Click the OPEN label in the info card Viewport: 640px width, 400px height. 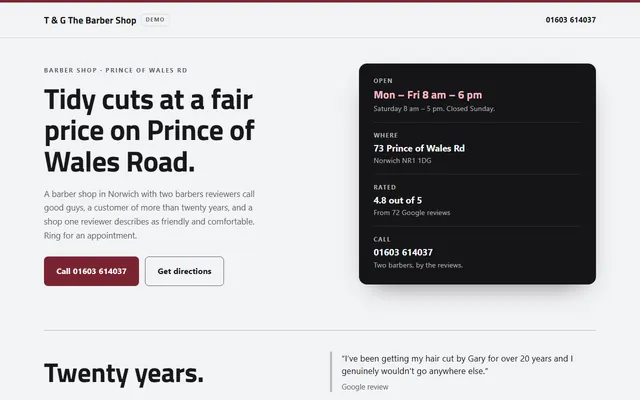(x=383, y=81)
